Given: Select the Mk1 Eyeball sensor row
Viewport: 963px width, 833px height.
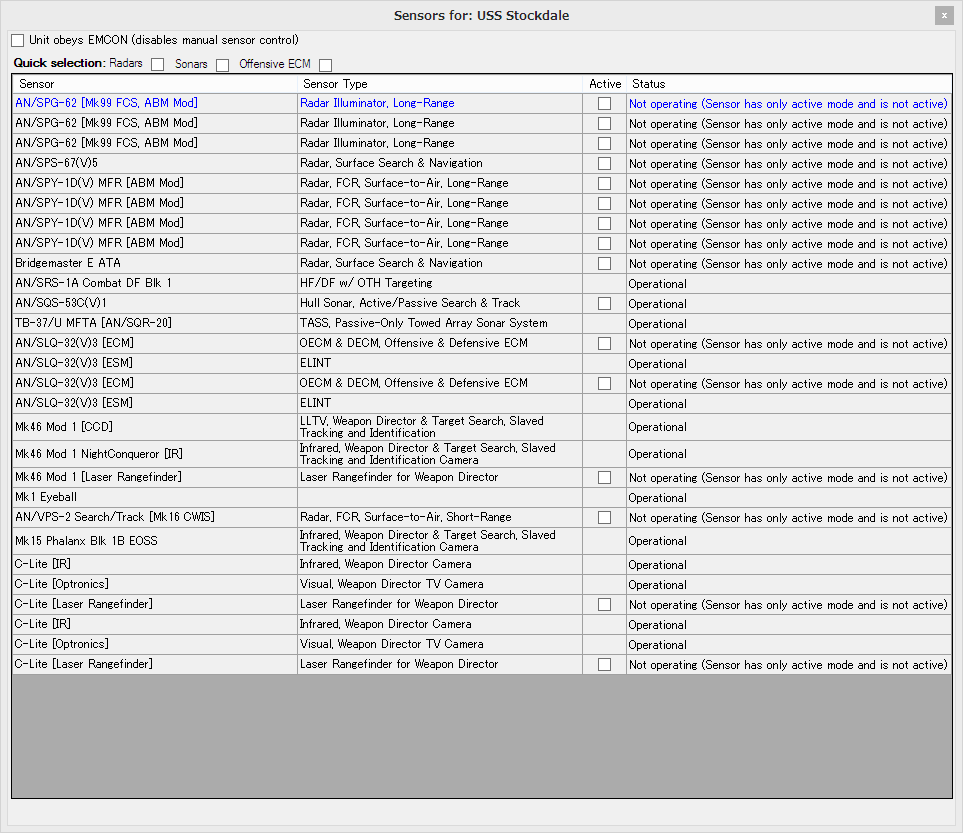Looking at the screenshot, I should coord(482,498).
